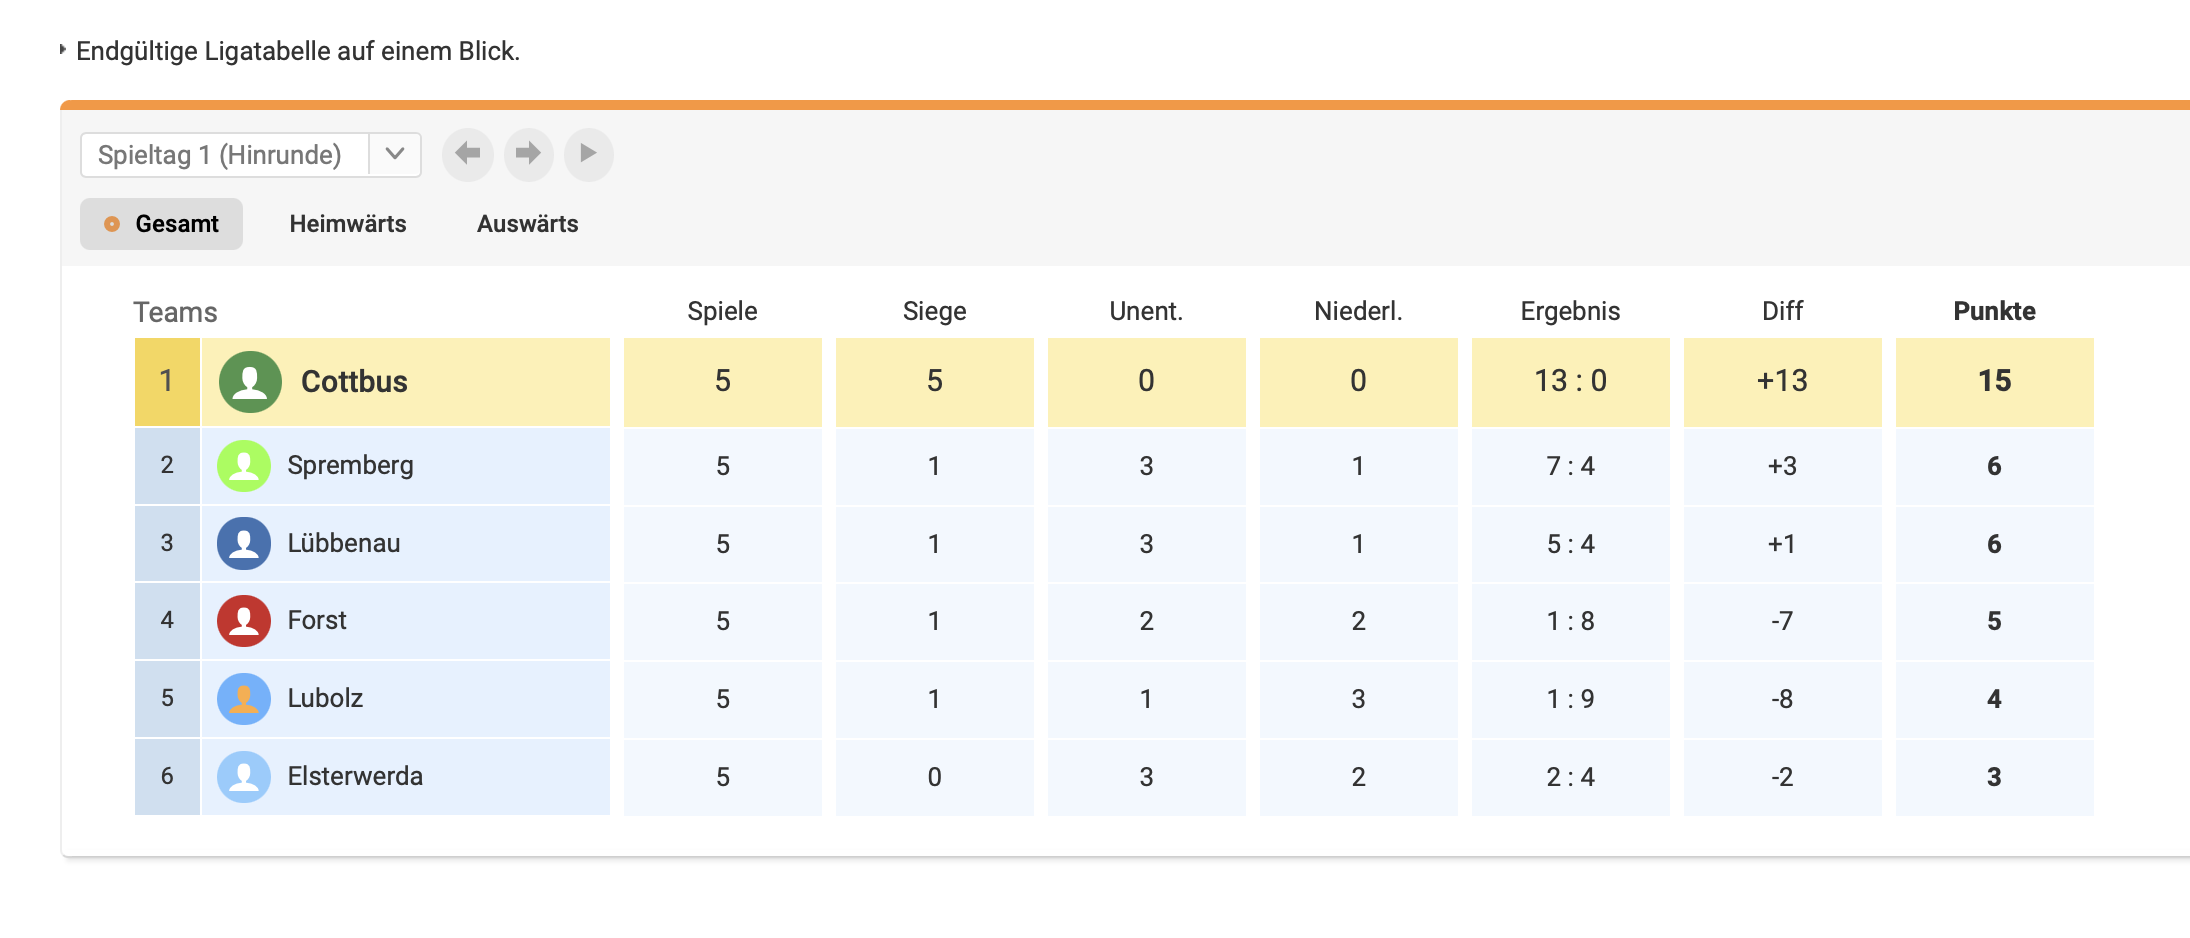Click the matchday dropdown chevron arrow

pyautogui.click(x=395, y=154)
